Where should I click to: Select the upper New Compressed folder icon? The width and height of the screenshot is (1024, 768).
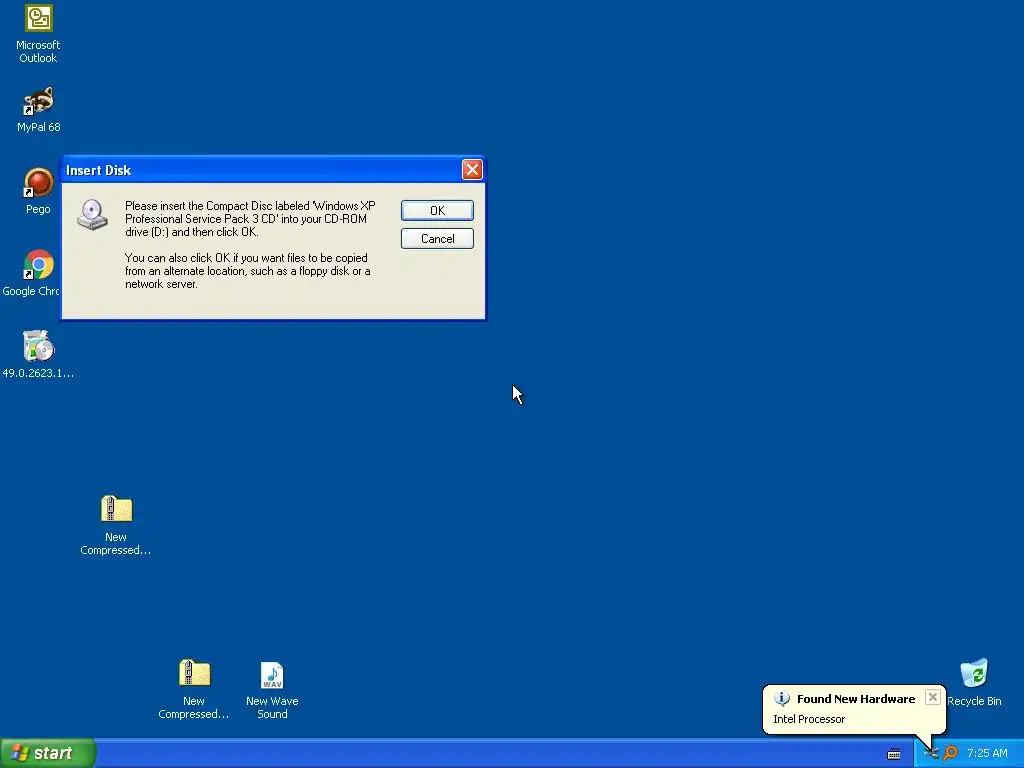[x=116, y=526]
